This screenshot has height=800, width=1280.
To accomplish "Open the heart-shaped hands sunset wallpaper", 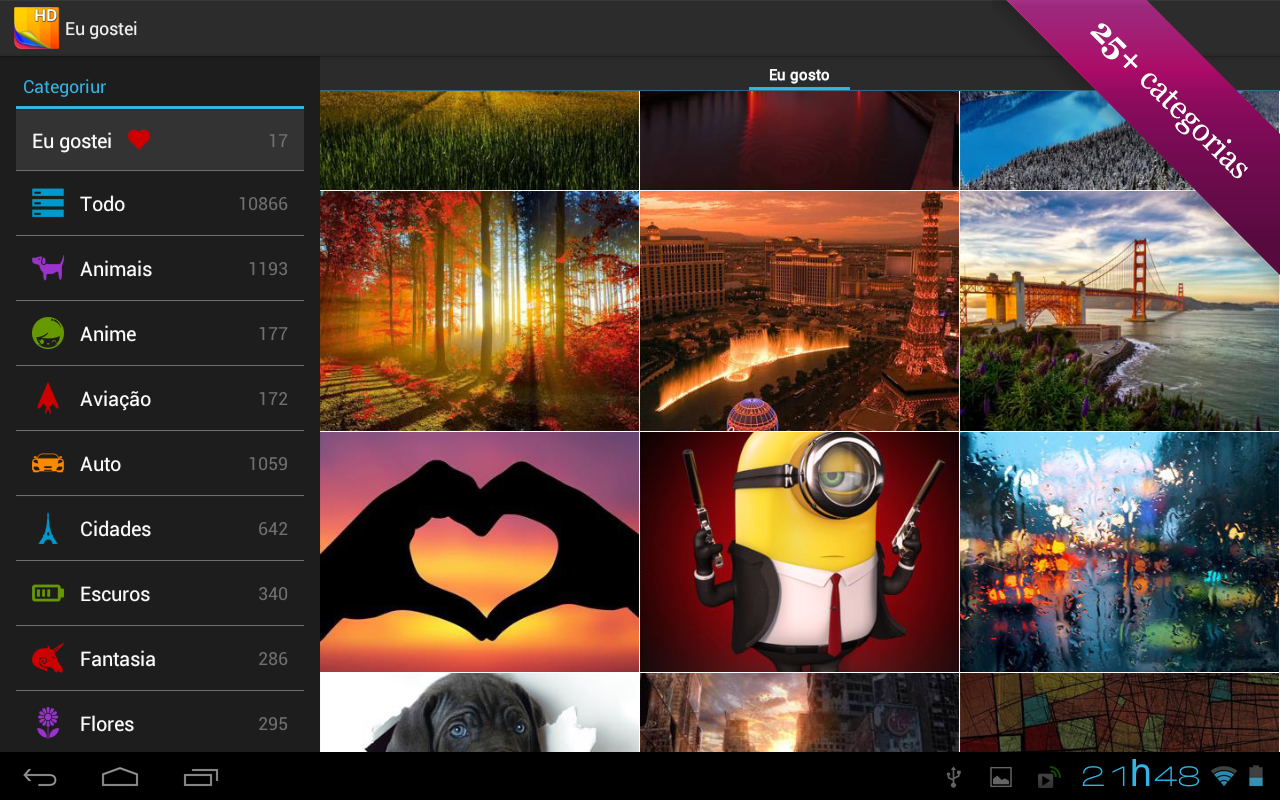I will 479,551.
